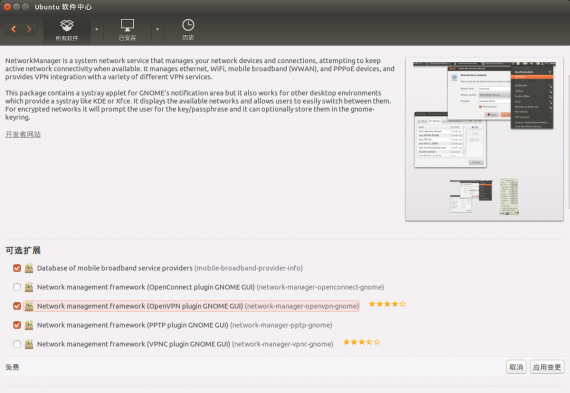Cancel changes with the 取消 button
This screenshot has width=570, height=393.
pos(516,367)
